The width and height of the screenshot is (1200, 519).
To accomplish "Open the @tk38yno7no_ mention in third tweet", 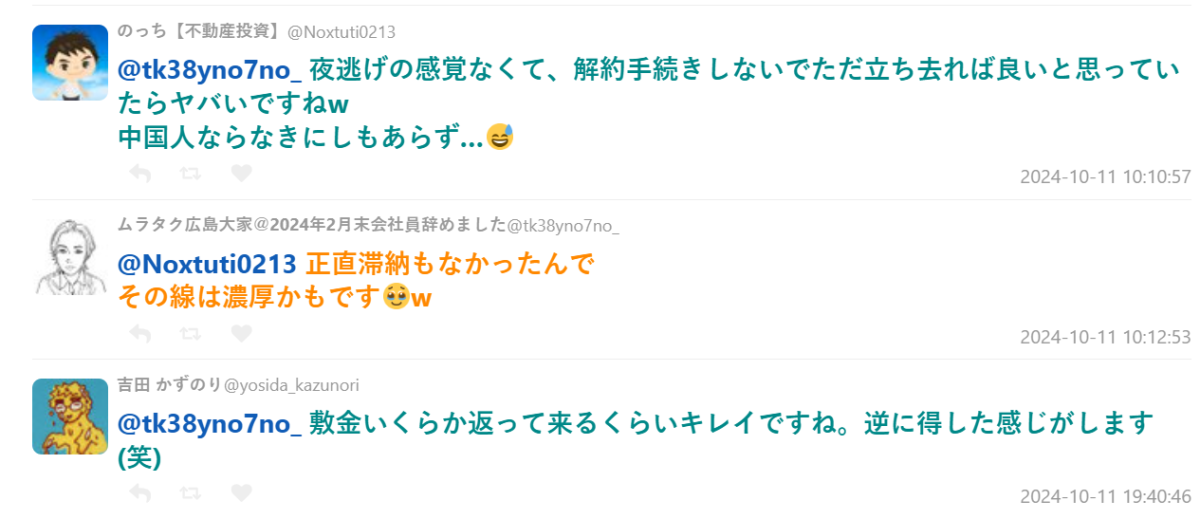I will (210, 423).
